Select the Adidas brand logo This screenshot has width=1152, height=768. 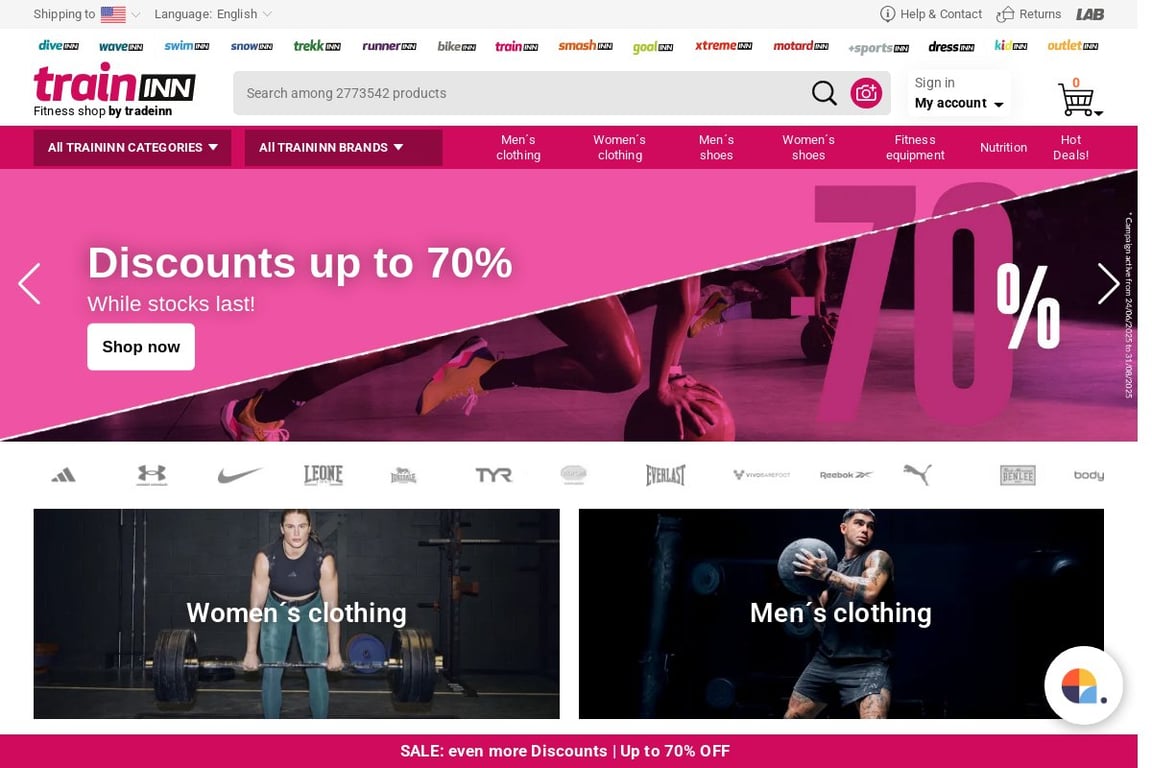tap(63, 475)
